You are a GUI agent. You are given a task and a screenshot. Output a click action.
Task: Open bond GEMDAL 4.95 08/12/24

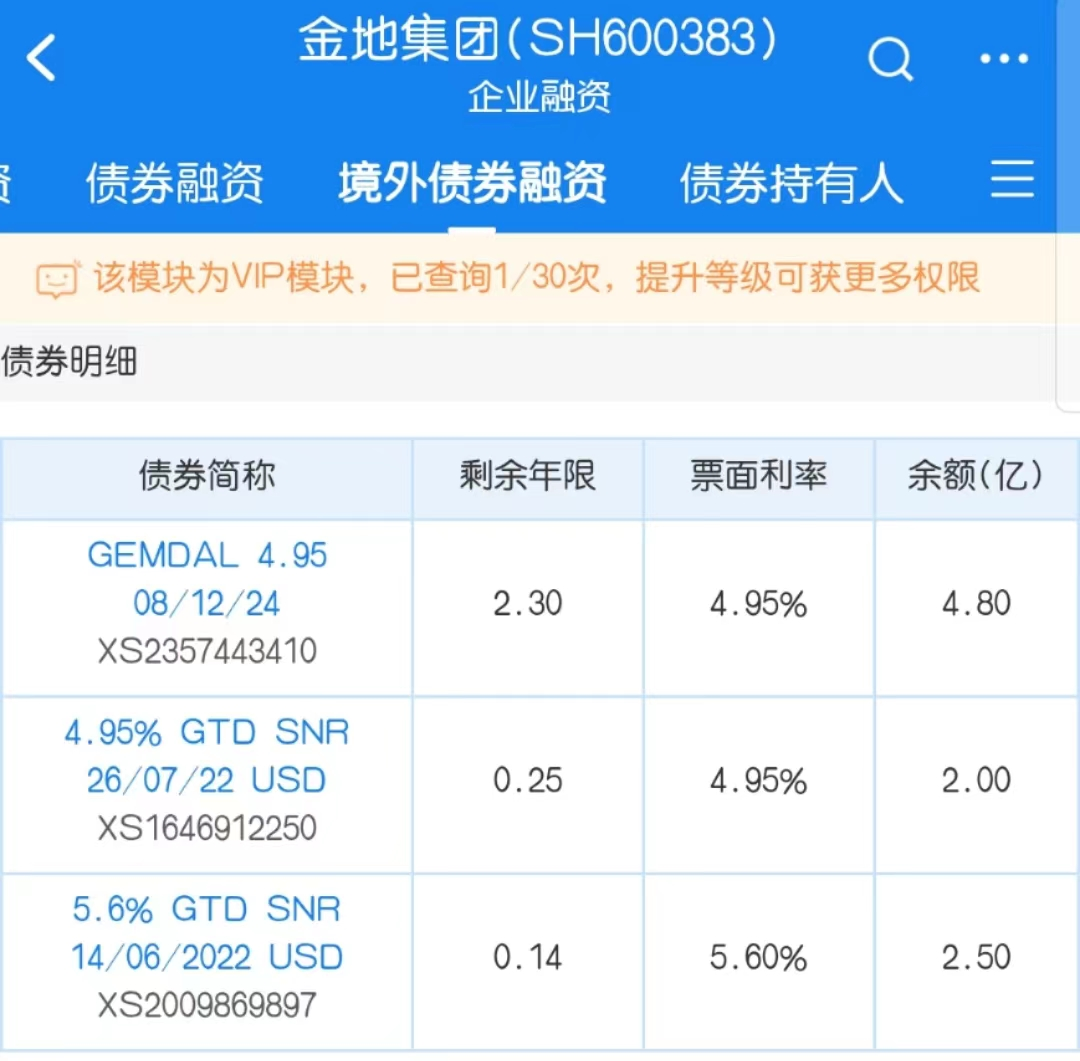[207, 578]
